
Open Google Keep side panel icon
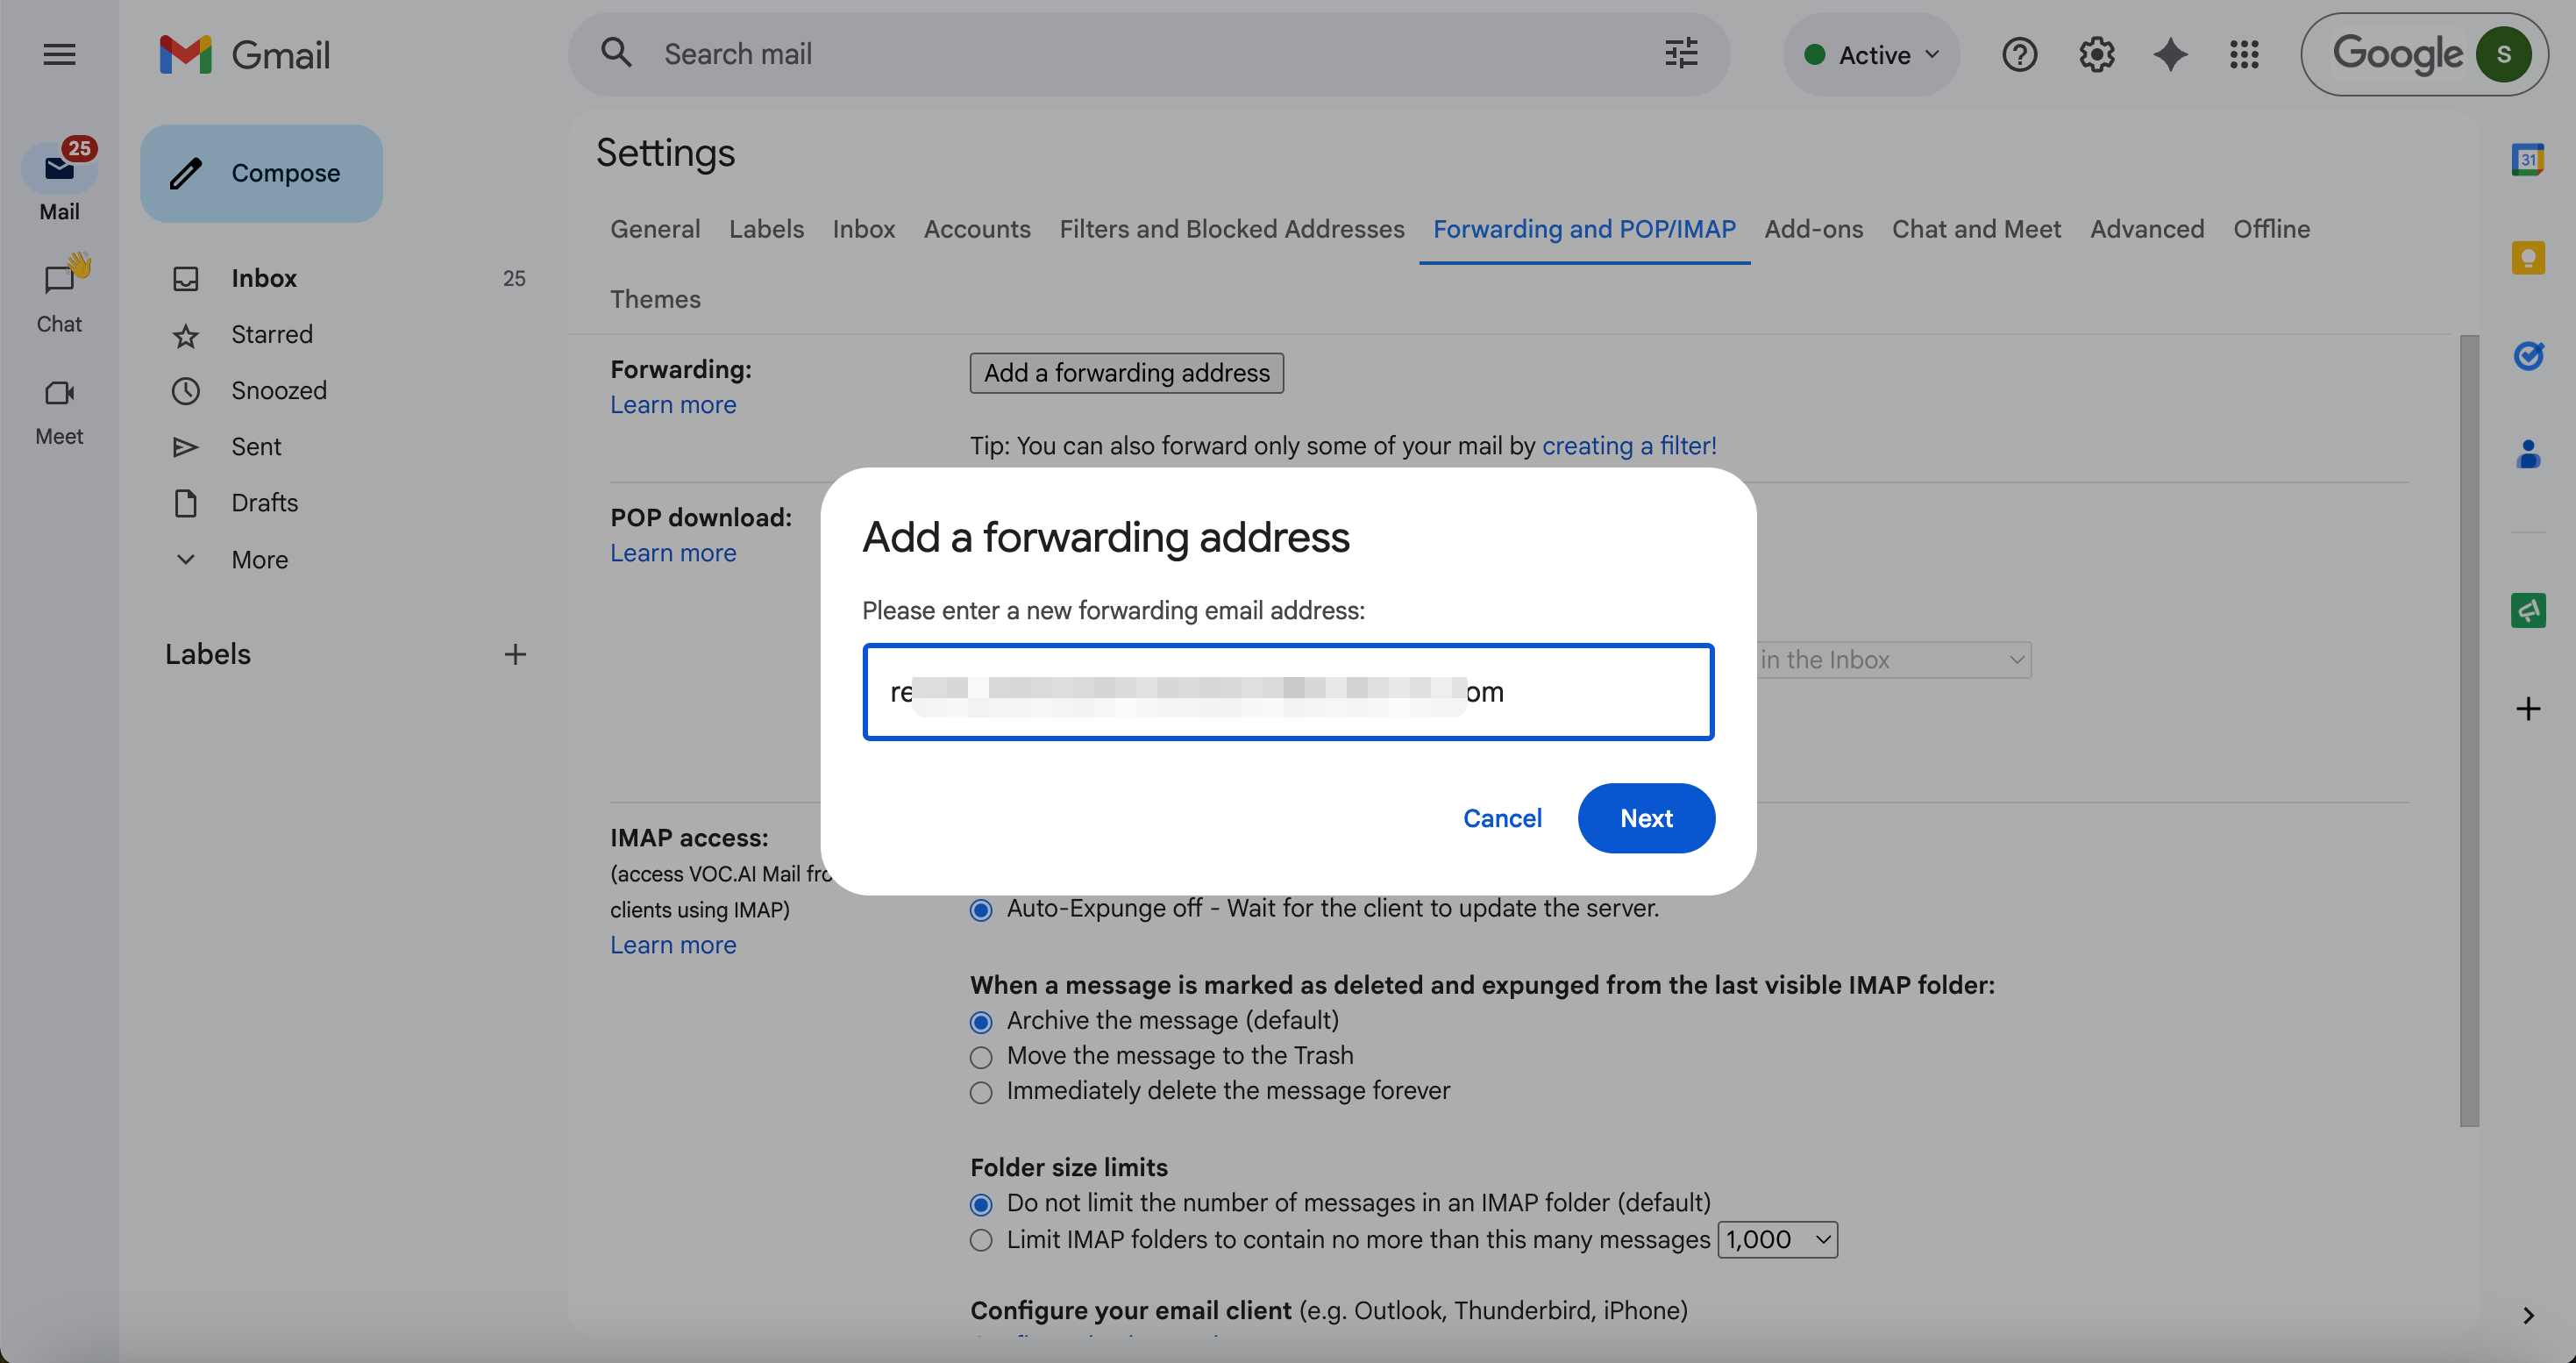pos(2527,258)
